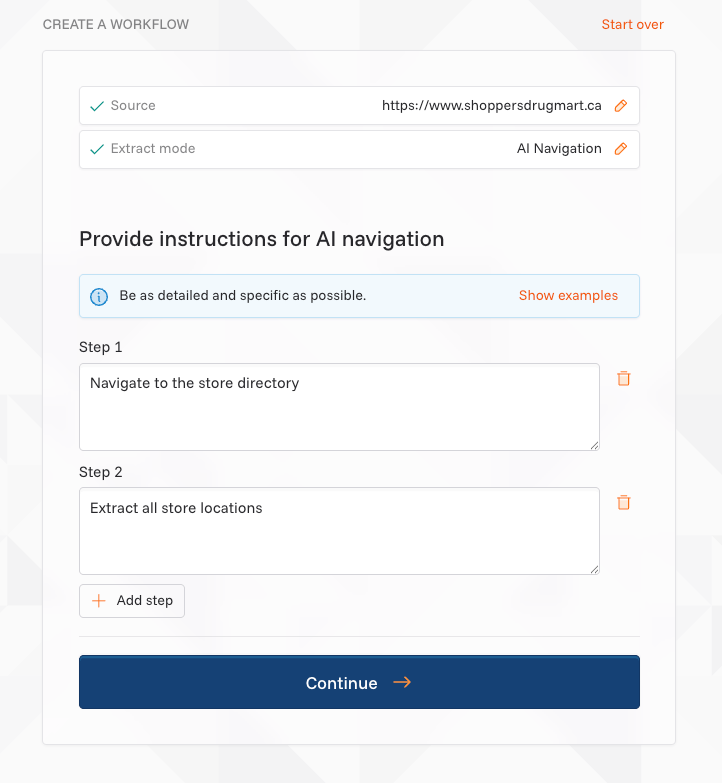Grab the Step 1 textarea resize handle
Viewport: 722px width, 783px height.
coord(594,445)
